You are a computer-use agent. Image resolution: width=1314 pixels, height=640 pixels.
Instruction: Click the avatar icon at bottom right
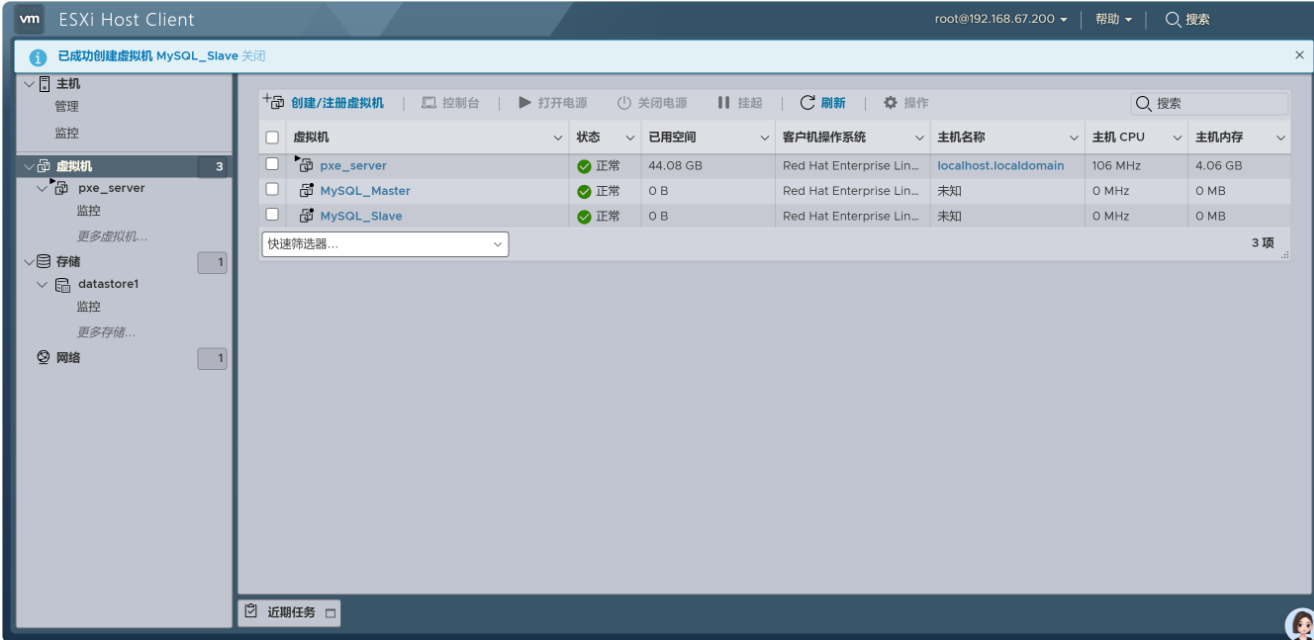[1300, 624]
